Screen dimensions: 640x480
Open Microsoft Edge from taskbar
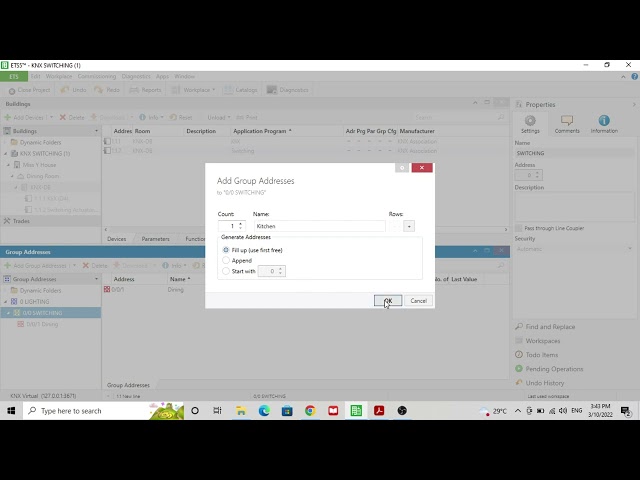click(264, 411)
